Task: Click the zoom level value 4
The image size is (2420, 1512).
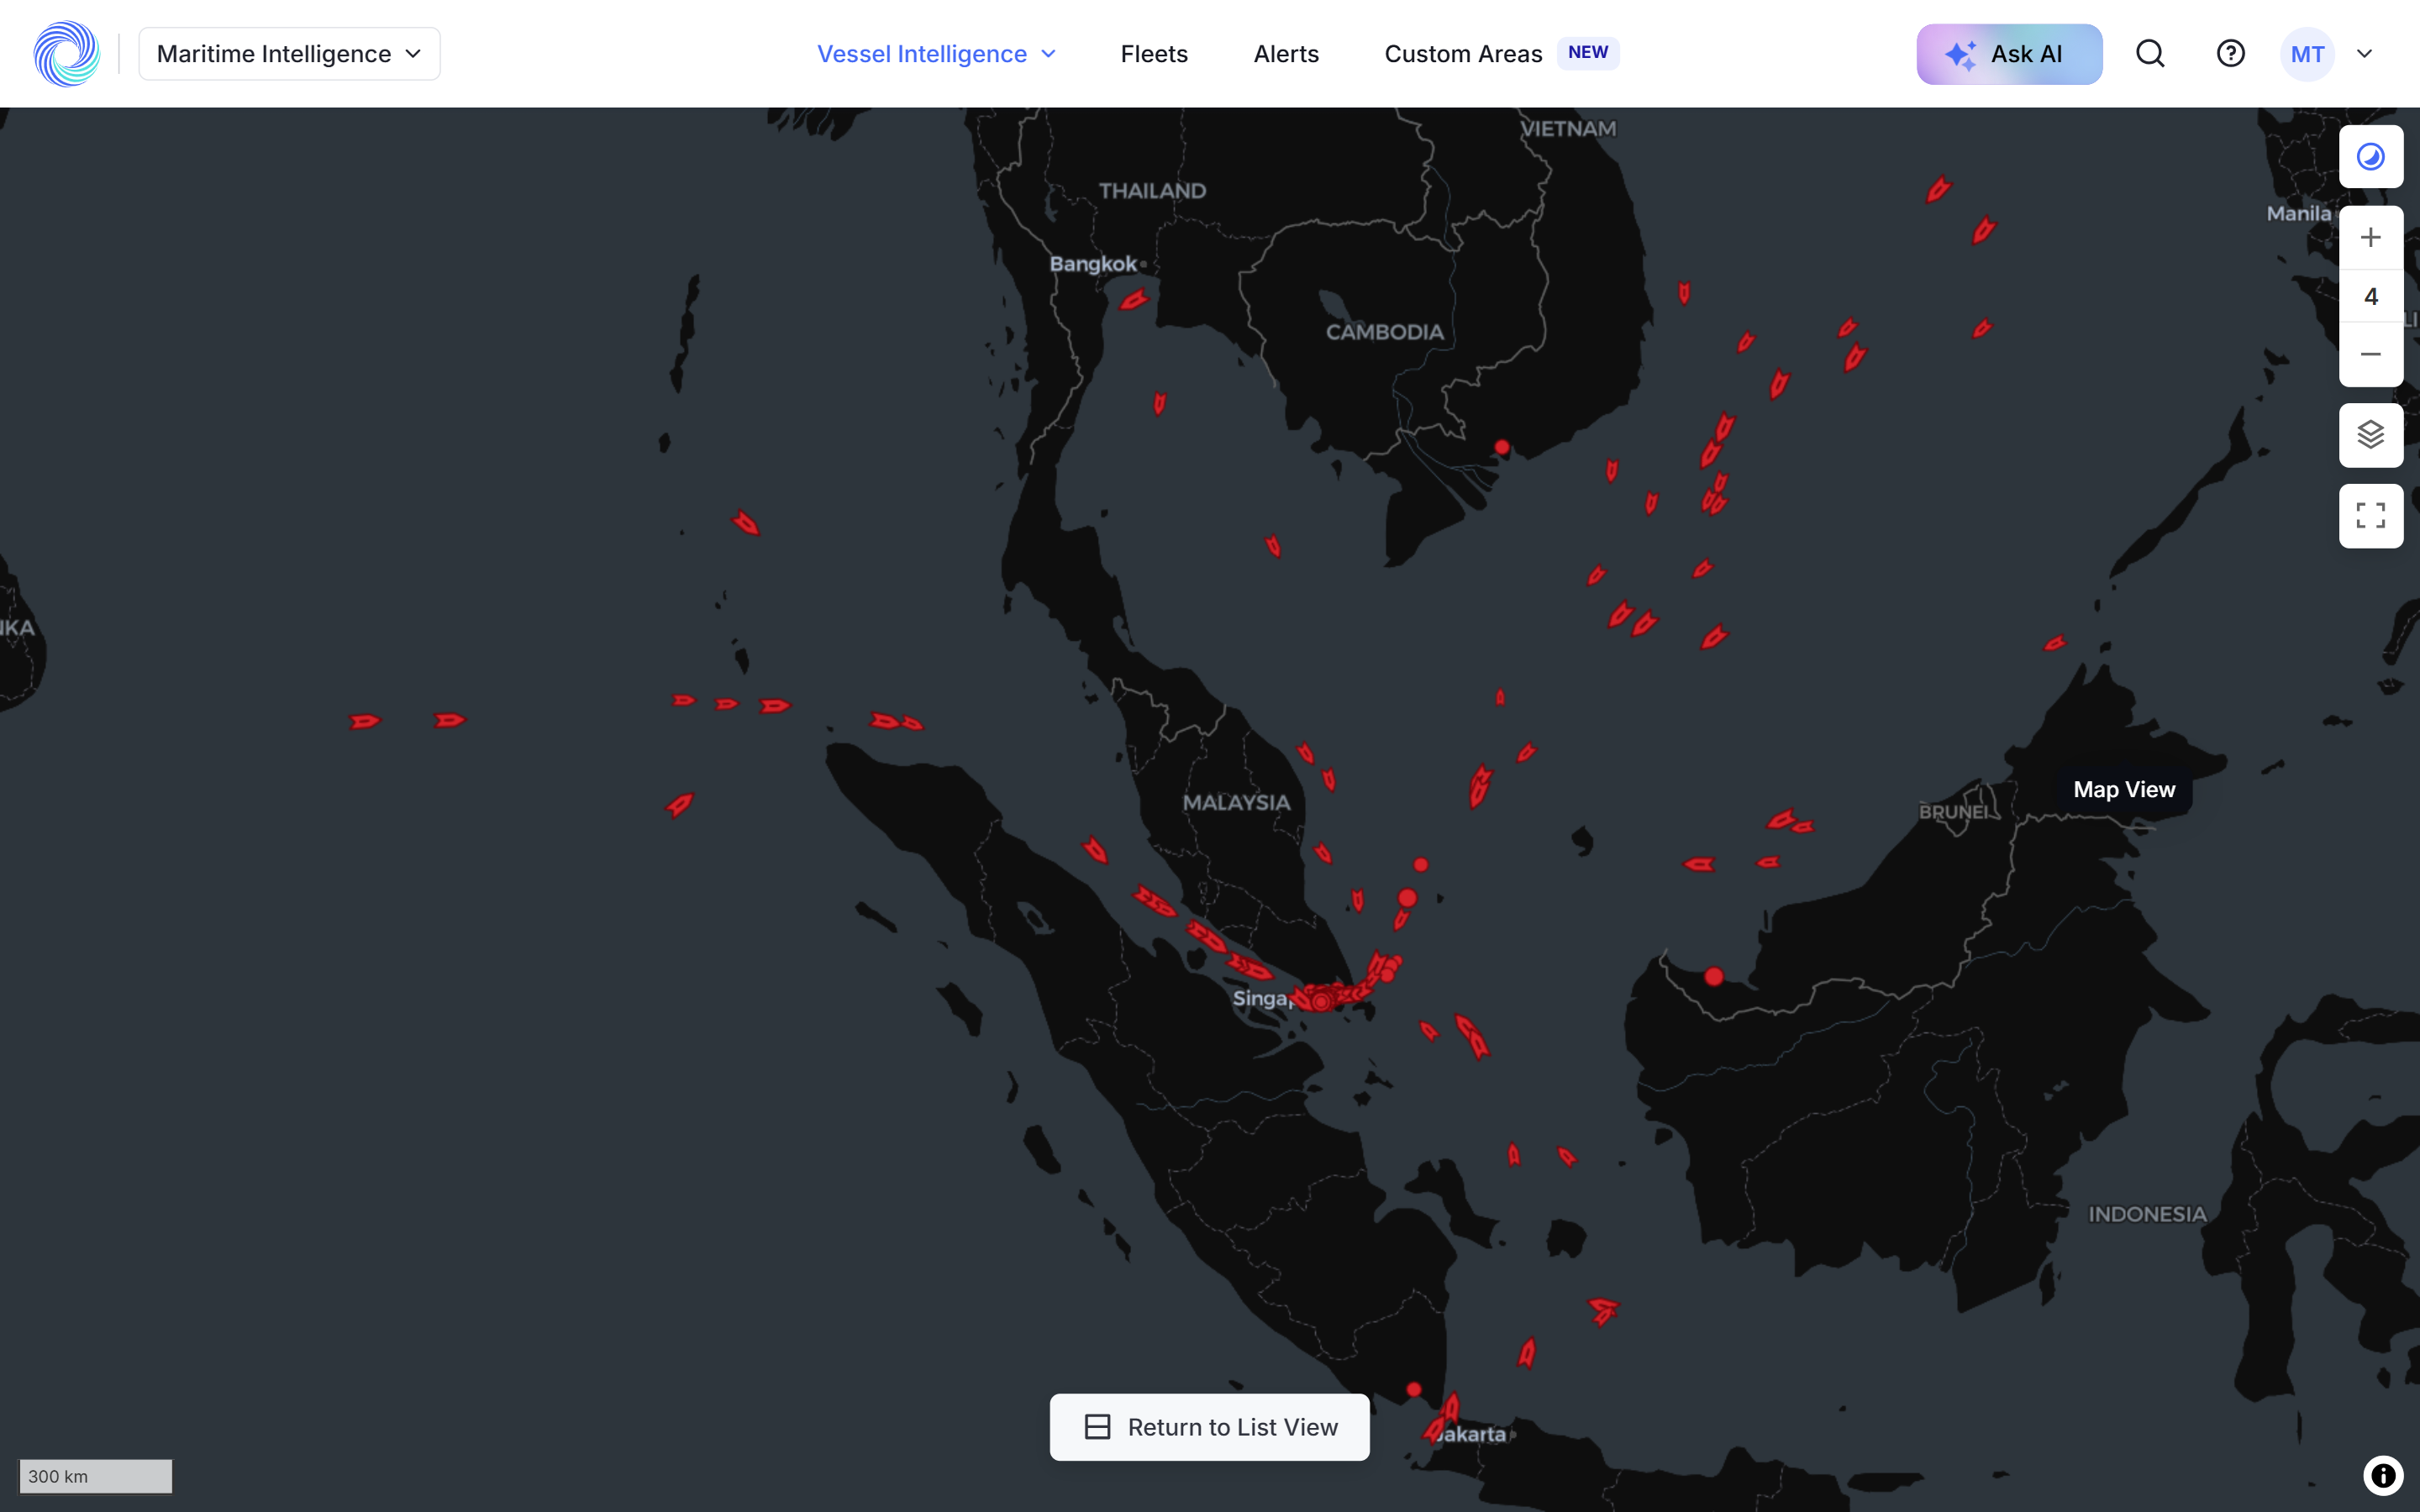Action: pos(2370,296)
